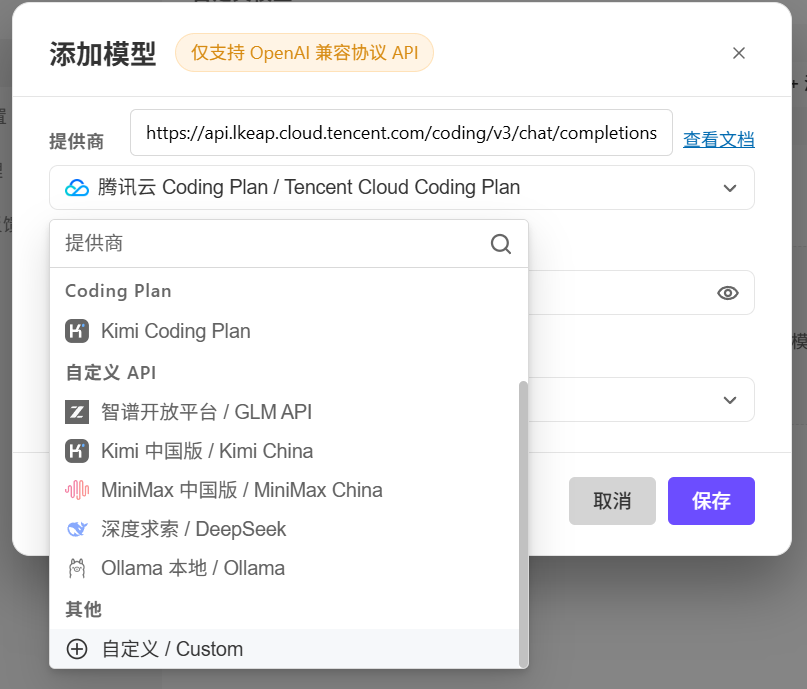
Task: Click the Ollama llama logo icon
Action: pos(77,568)
